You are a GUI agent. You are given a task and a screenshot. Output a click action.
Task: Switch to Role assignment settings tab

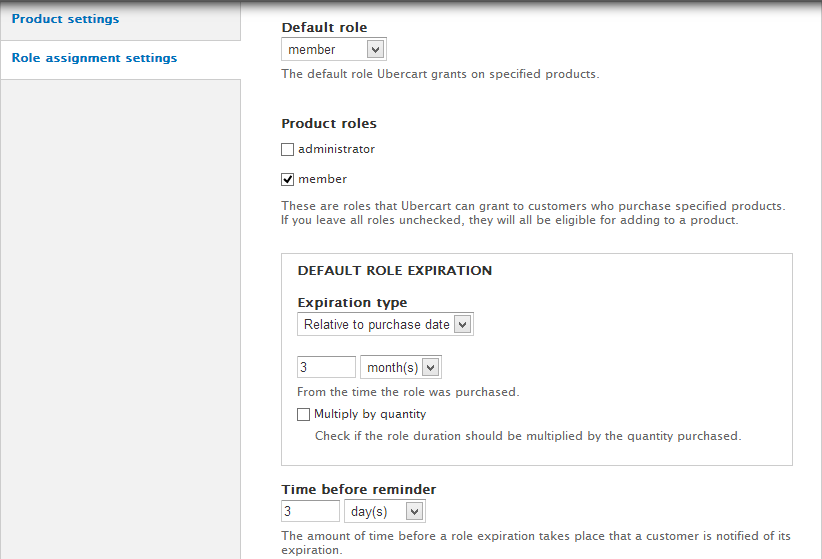[x=94, y=58]
